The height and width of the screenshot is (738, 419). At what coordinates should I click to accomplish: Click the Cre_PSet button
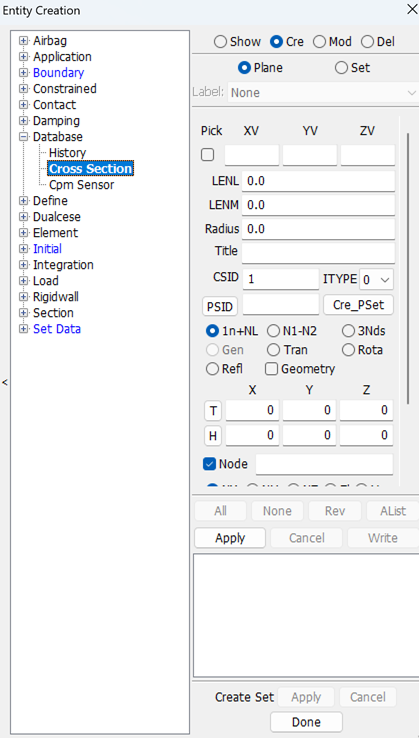[358, 305]
